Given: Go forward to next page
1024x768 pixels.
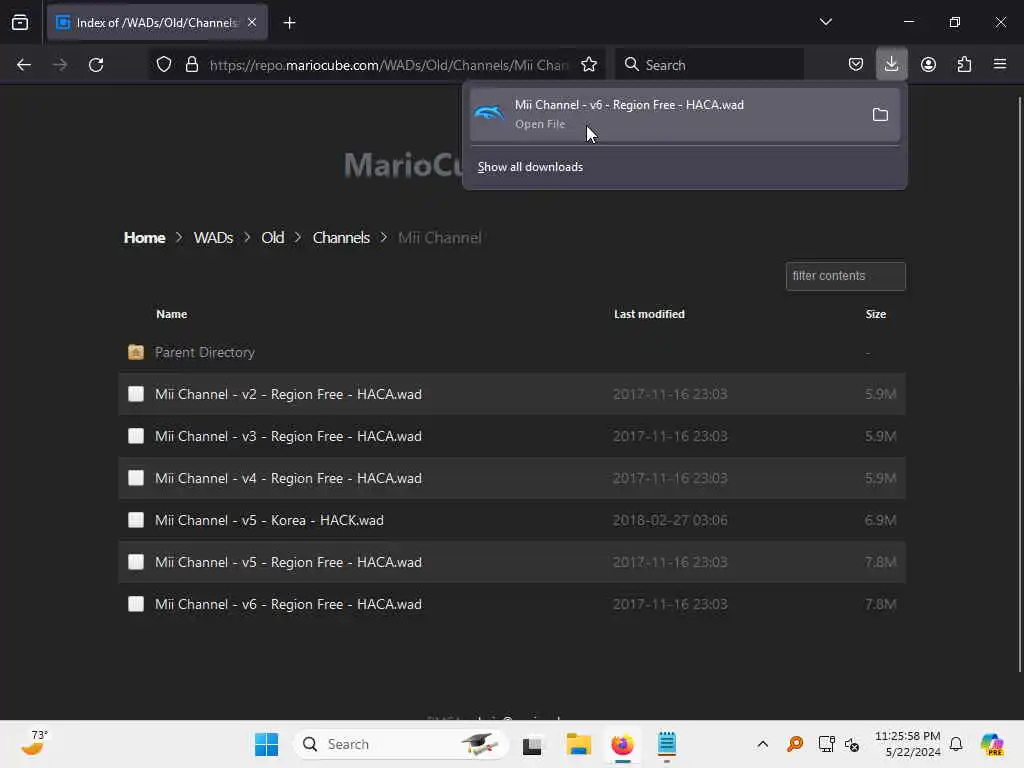Looking at the screenshot, I should click(60, 65).
